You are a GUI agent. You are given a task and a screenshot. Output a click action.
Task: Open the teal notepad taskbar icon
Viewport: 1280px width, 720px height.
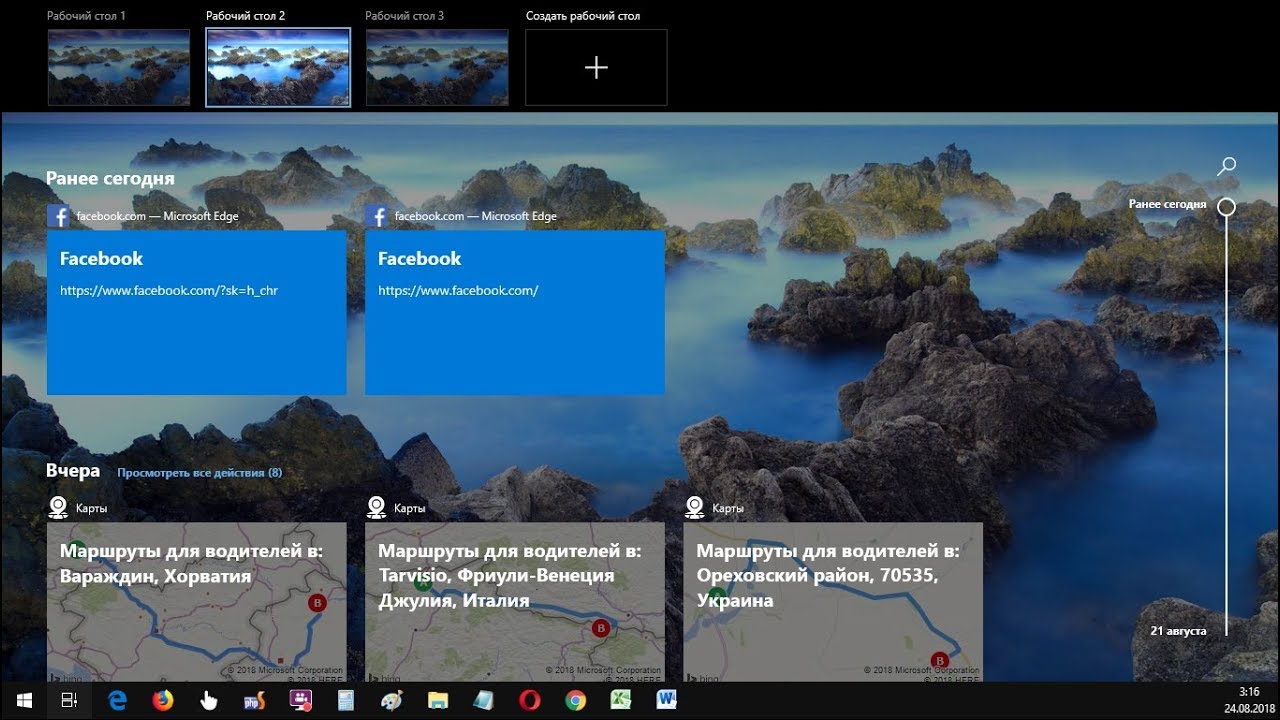tap(484, 700)
